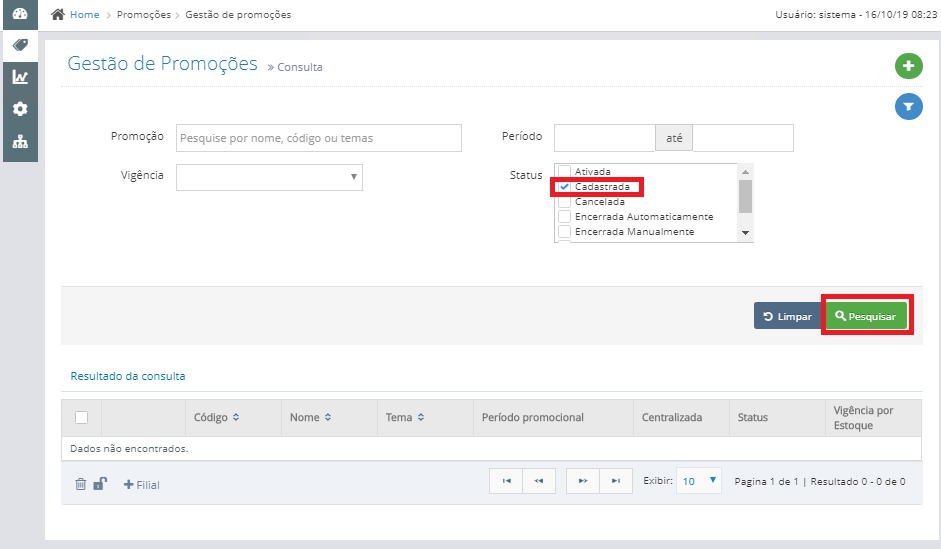Open the settings gear sidebar icon
This screenshot has height=549, width=941.
point(20,109)
